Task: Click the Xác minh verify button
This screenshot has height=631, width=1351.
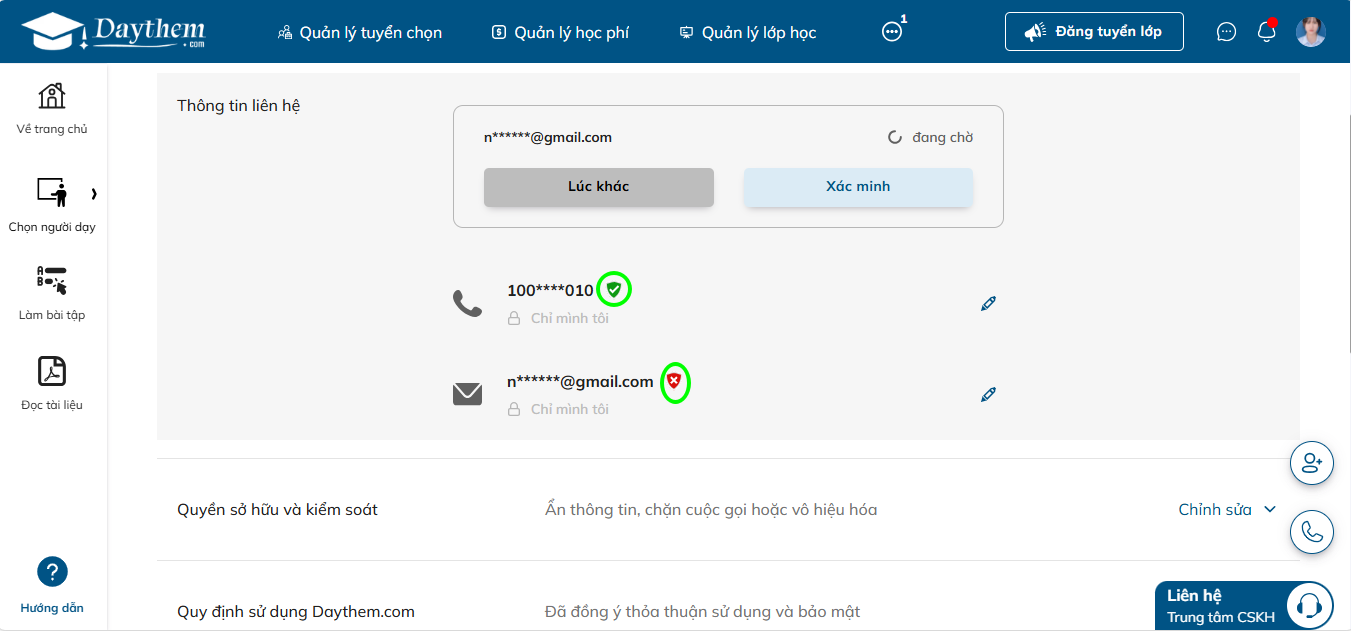Action: pos(858,187)
